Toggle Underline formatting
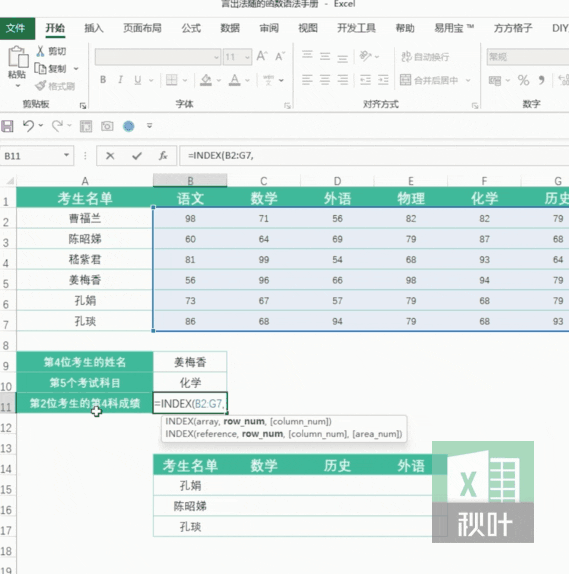The height and width of the screenshot is (574, 569). (x=138, y=80)
